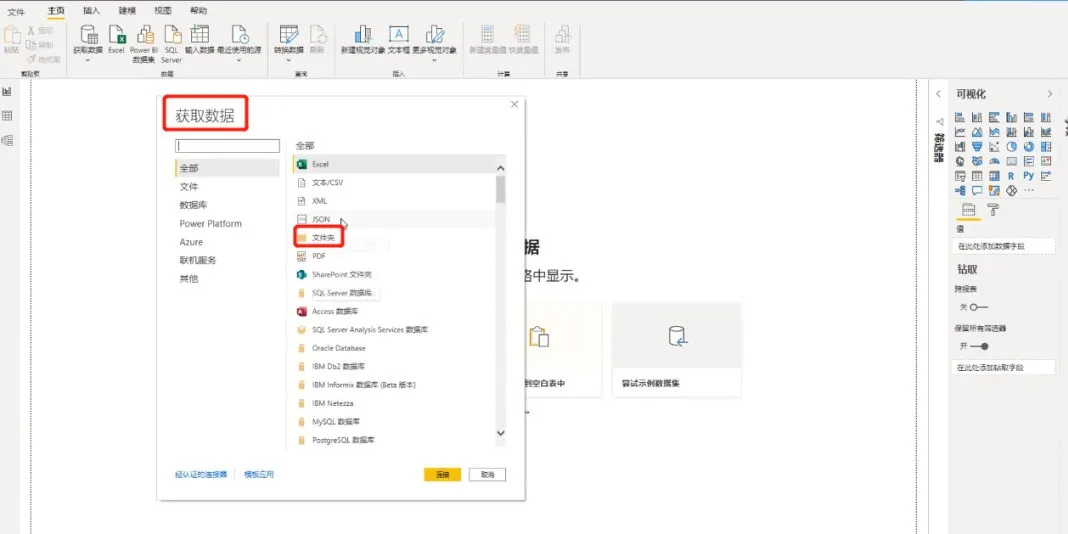Switch to Data view in left sidebar
Screen dimensions: 1068x534
tap(7, 116)
